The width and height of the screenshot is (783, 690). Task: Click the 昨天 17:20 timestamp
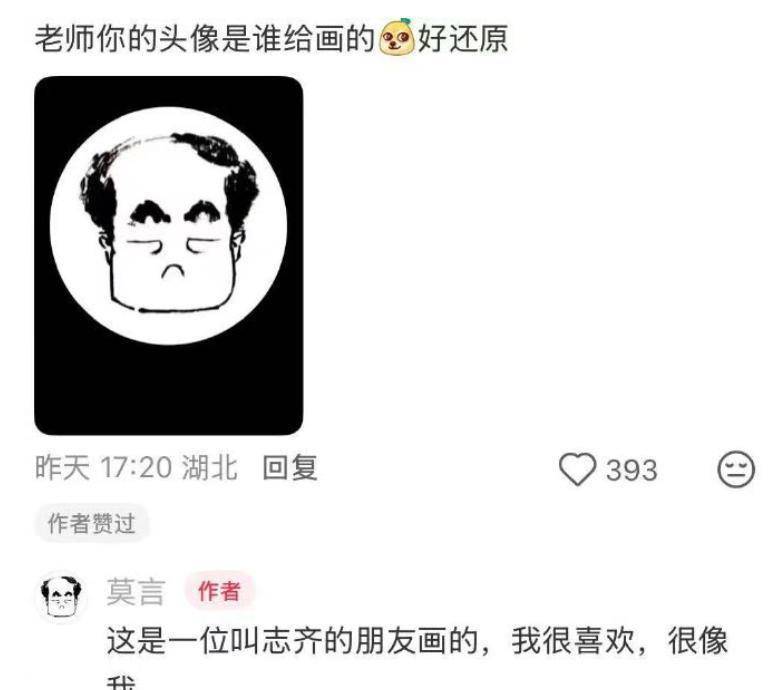point(103,468)
